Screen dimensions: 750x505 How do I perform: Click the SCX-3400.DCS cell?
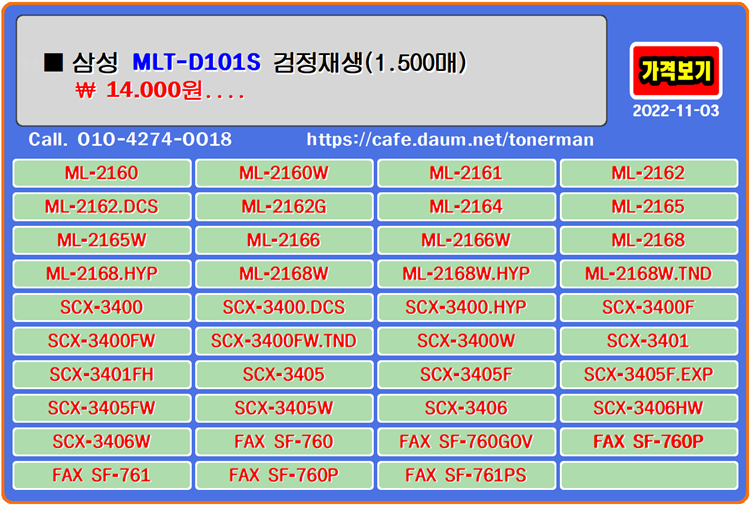(284, 307)
